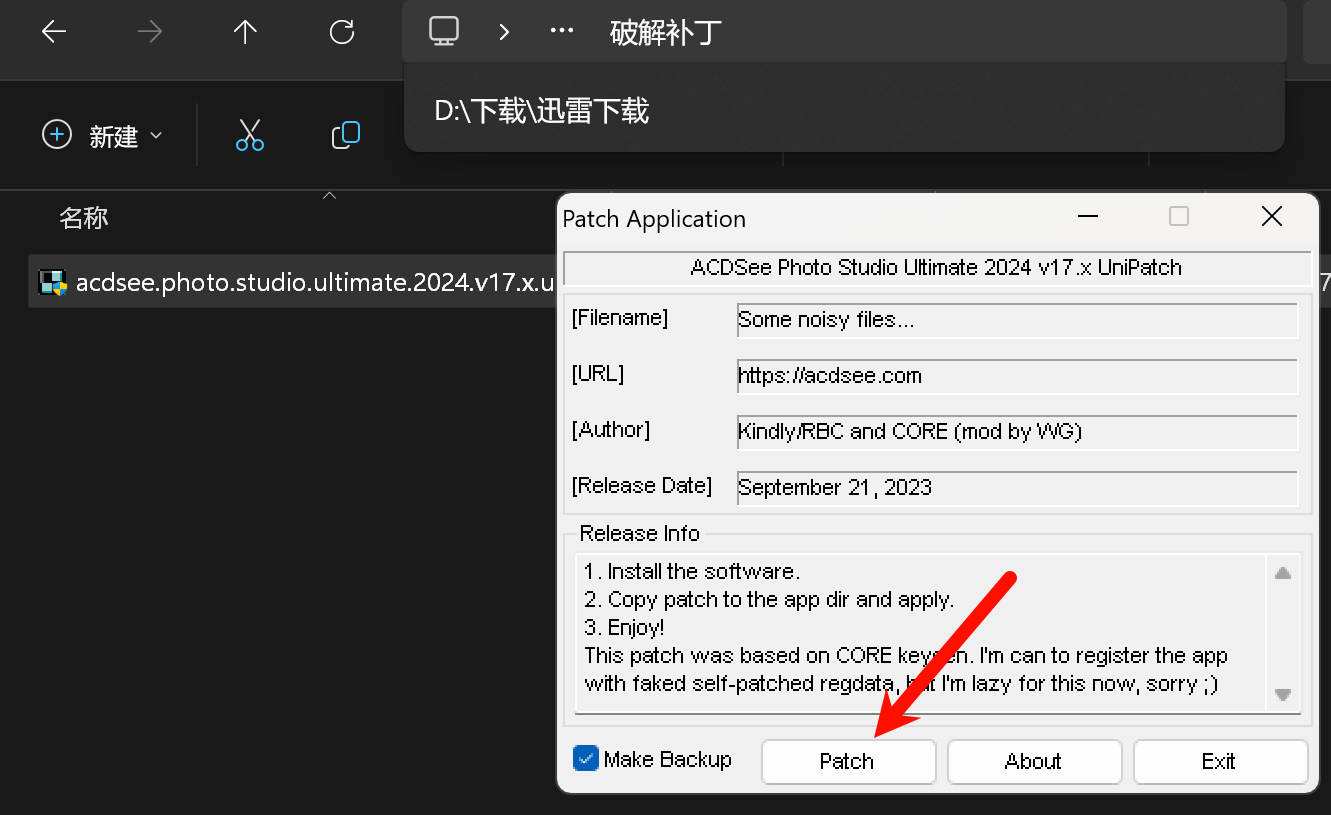
Task: Minimize the Patch Application window
Action: [x=1087, y=217]
